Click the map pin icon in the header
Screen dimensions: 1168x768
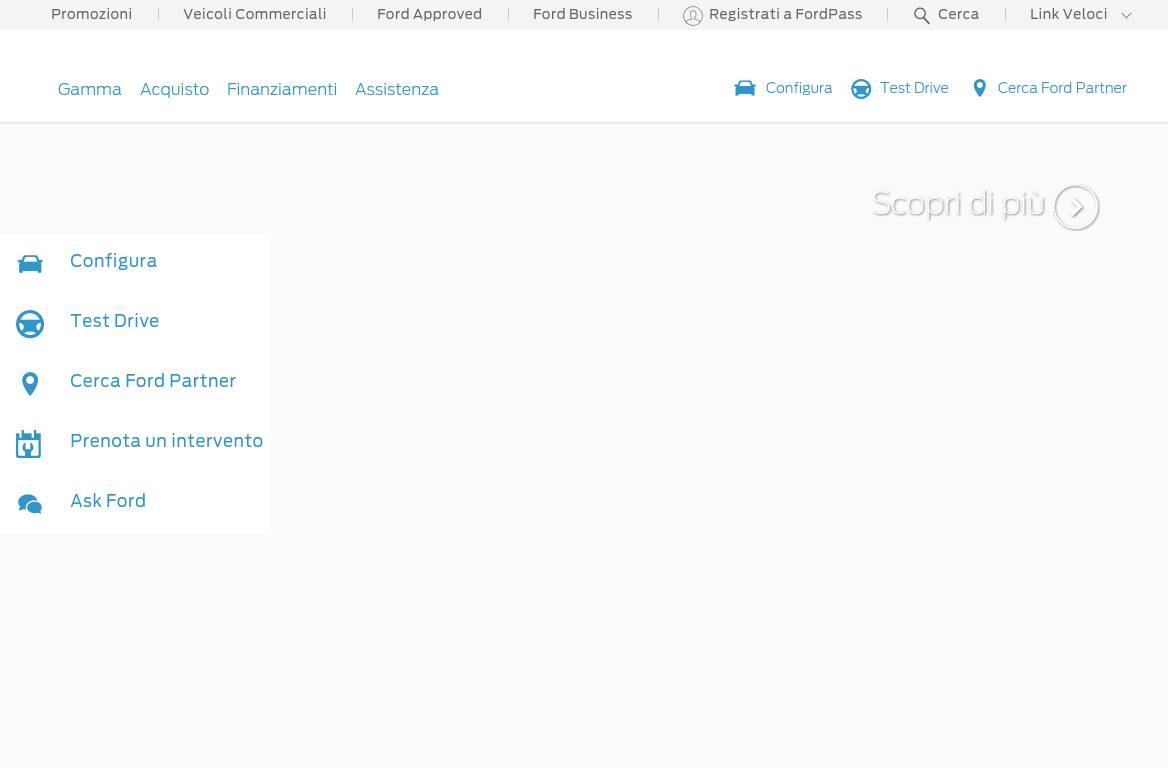[x=980, y=89]
